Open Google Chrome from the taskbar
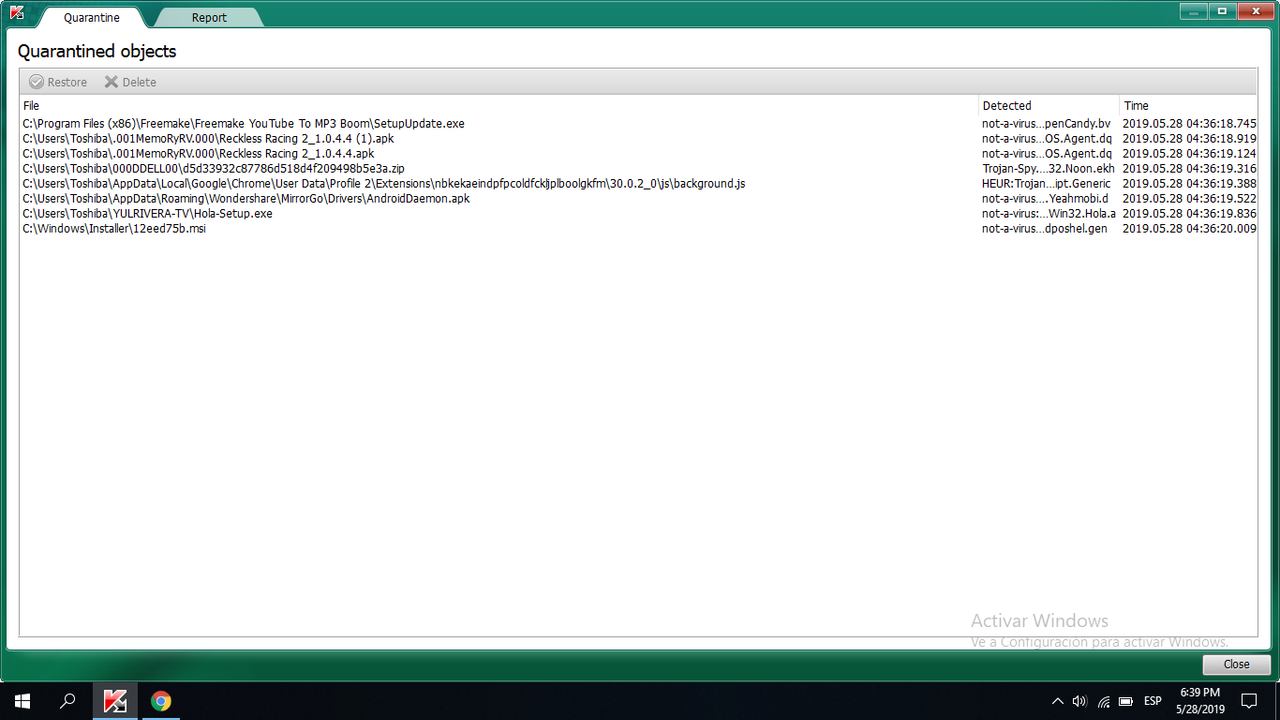Viewport: 1280px width, 720px height. point(161,701)
